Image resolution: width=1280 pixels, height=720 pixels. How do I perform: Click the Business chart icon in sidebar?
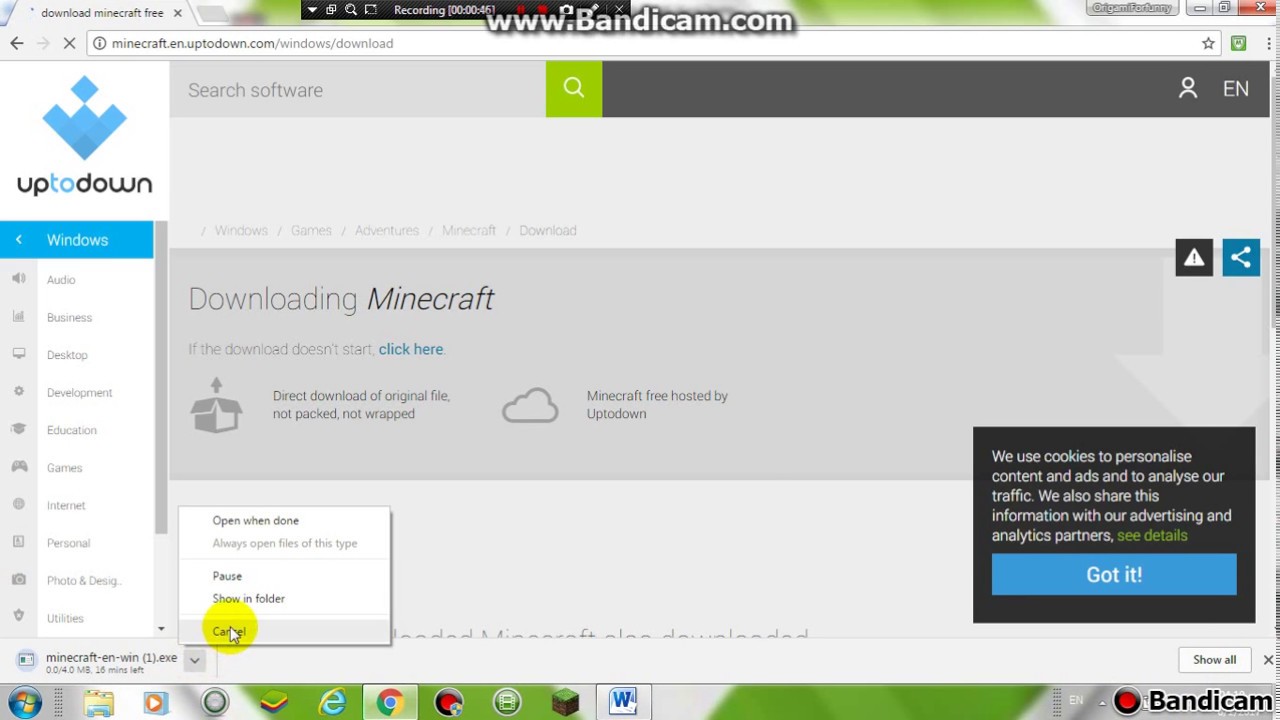point(18,316)
